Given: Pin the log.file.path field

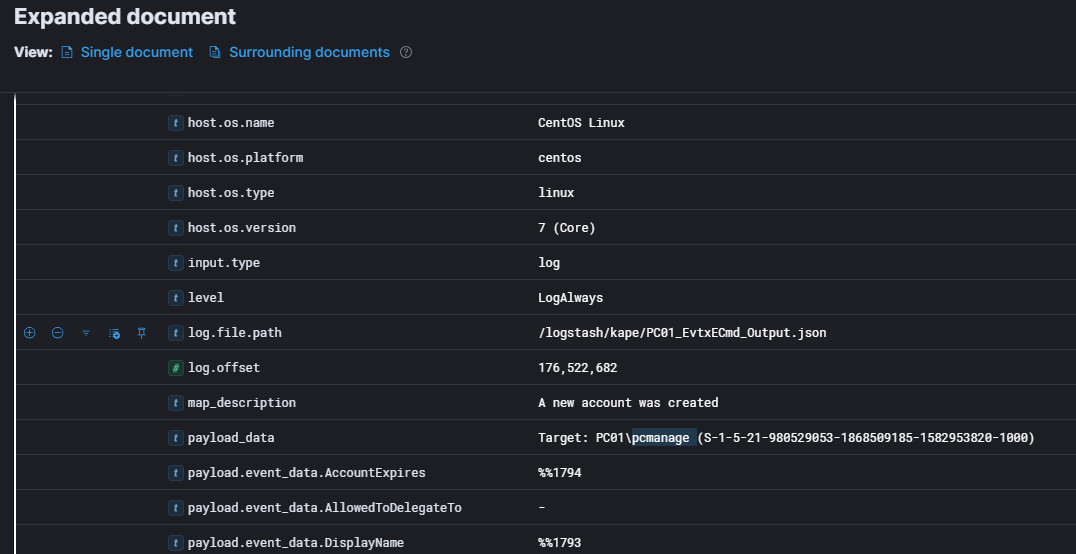Looking at the screenshot, I should click(x=141, y=333).
